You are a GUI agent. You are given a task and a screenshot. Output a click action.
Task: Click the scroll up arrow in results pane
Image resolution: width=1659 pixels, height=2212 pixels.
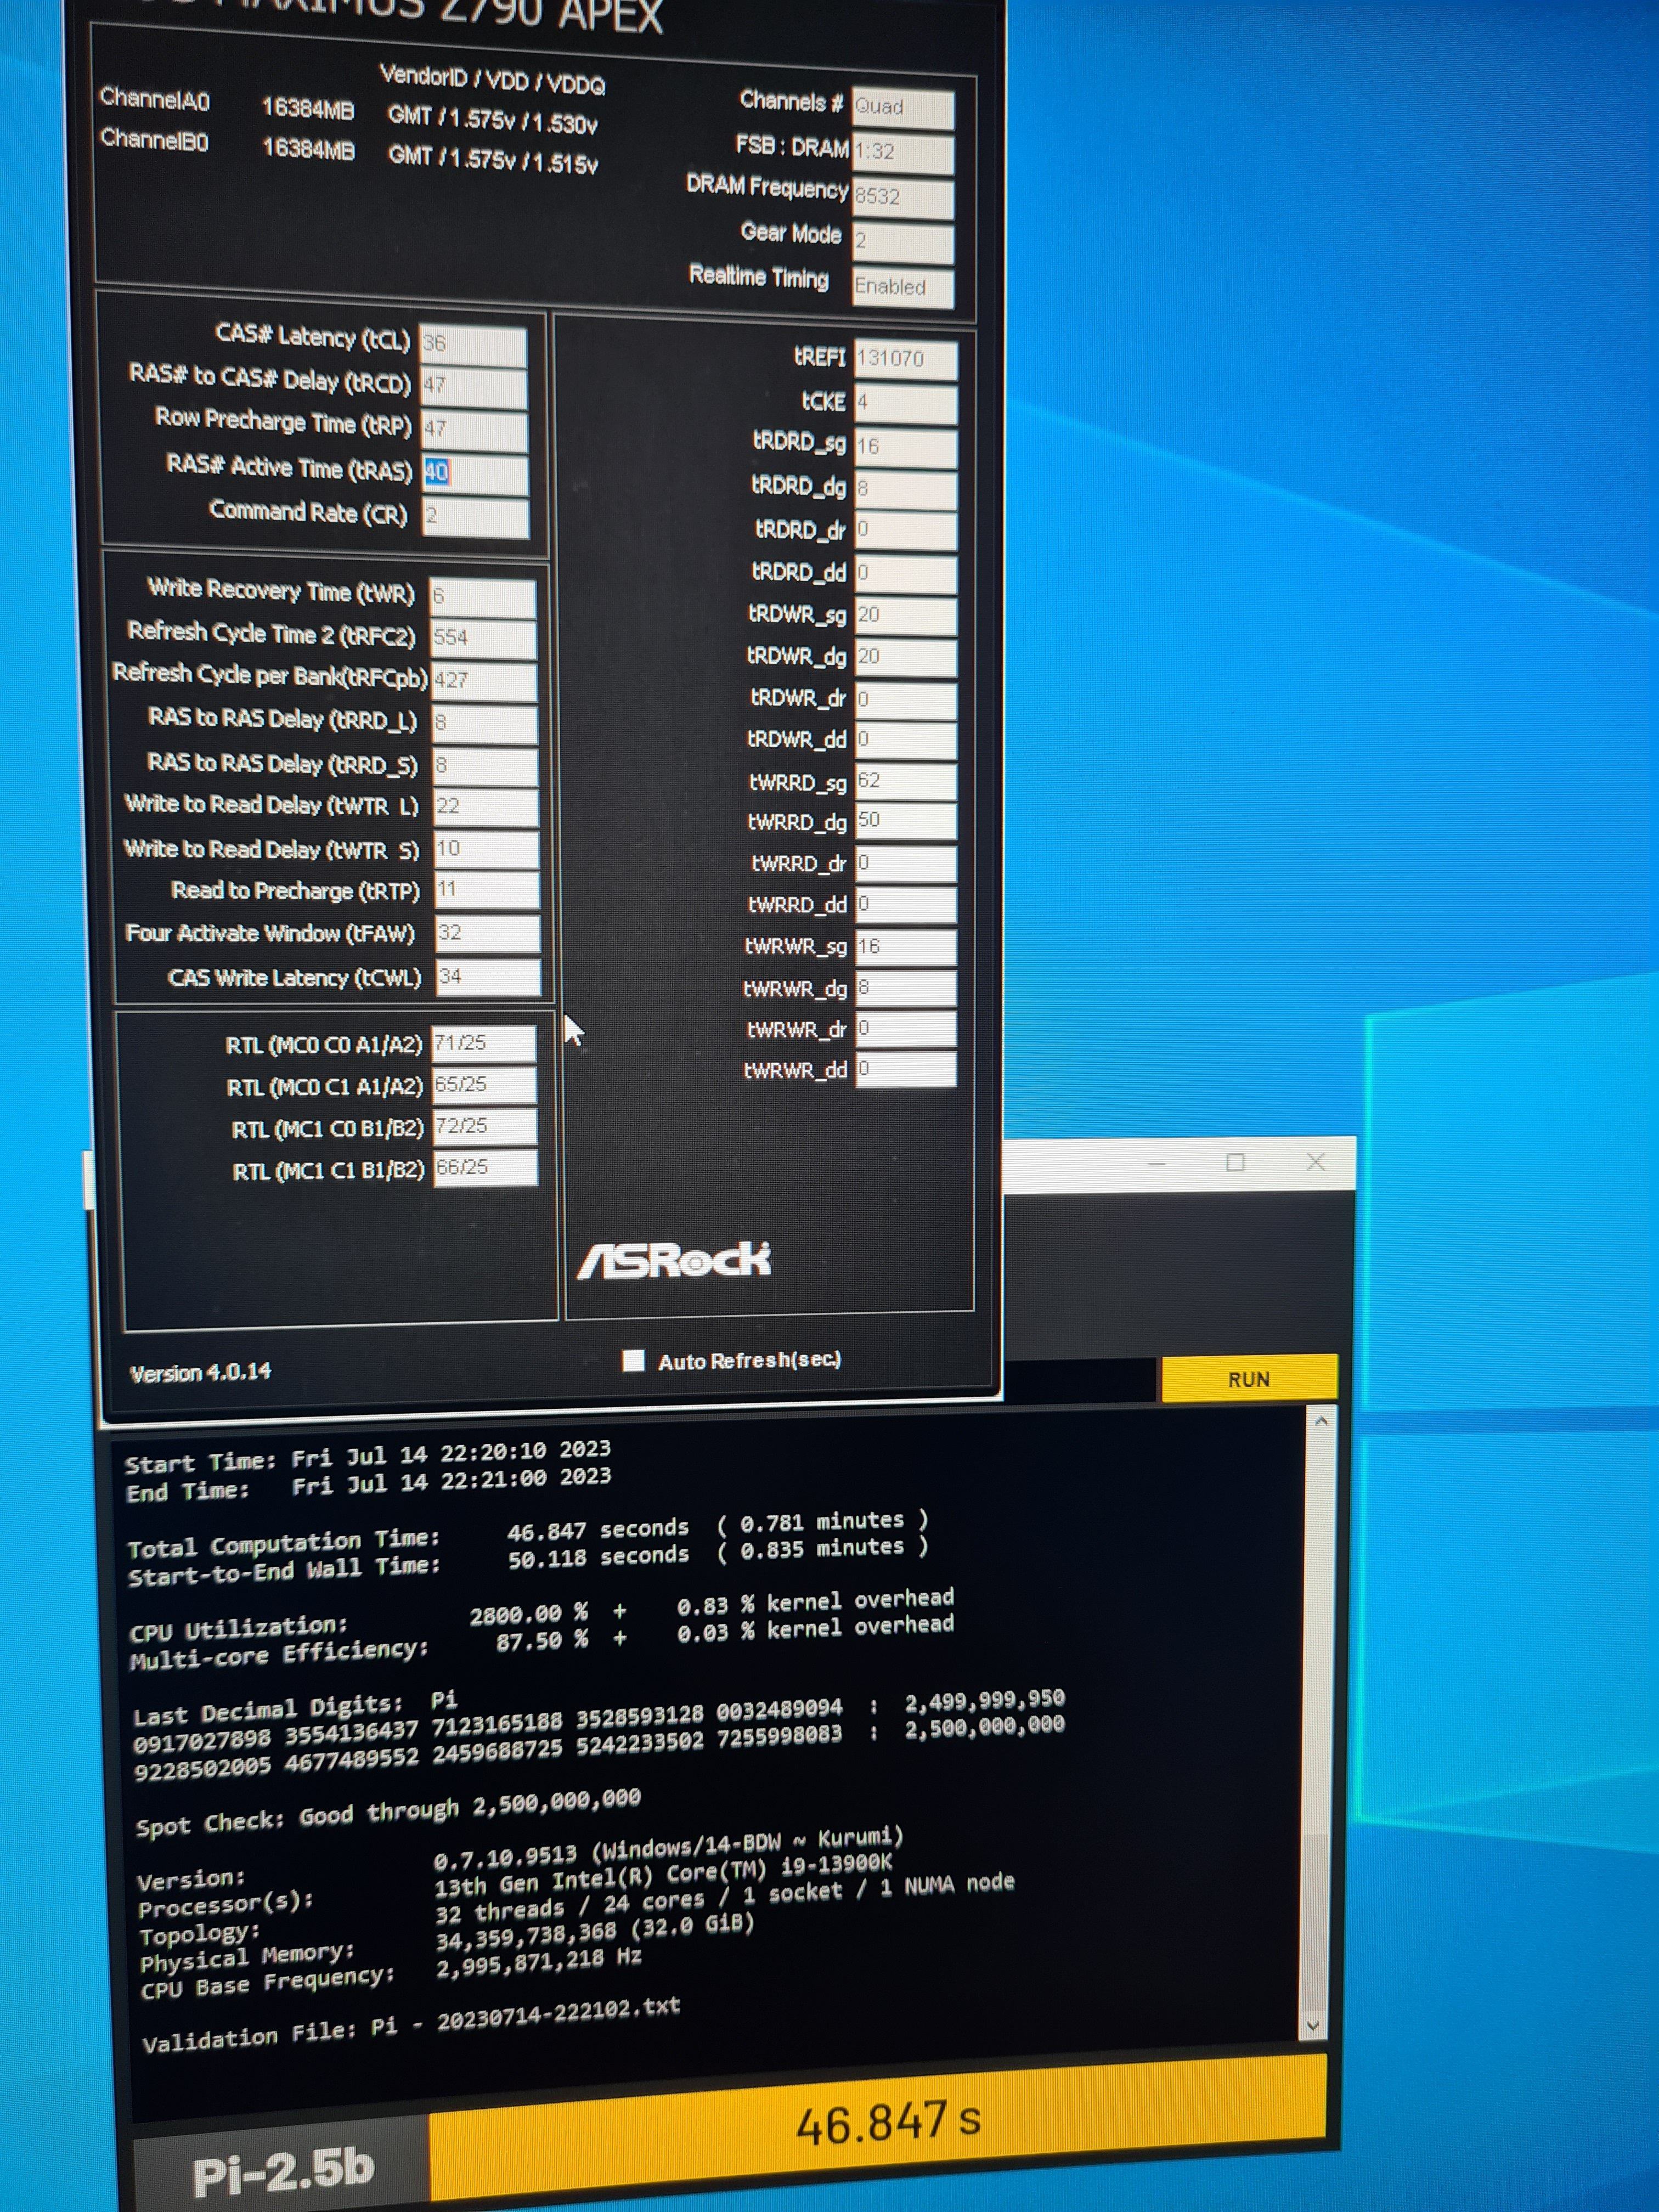pos(1320,1421)
